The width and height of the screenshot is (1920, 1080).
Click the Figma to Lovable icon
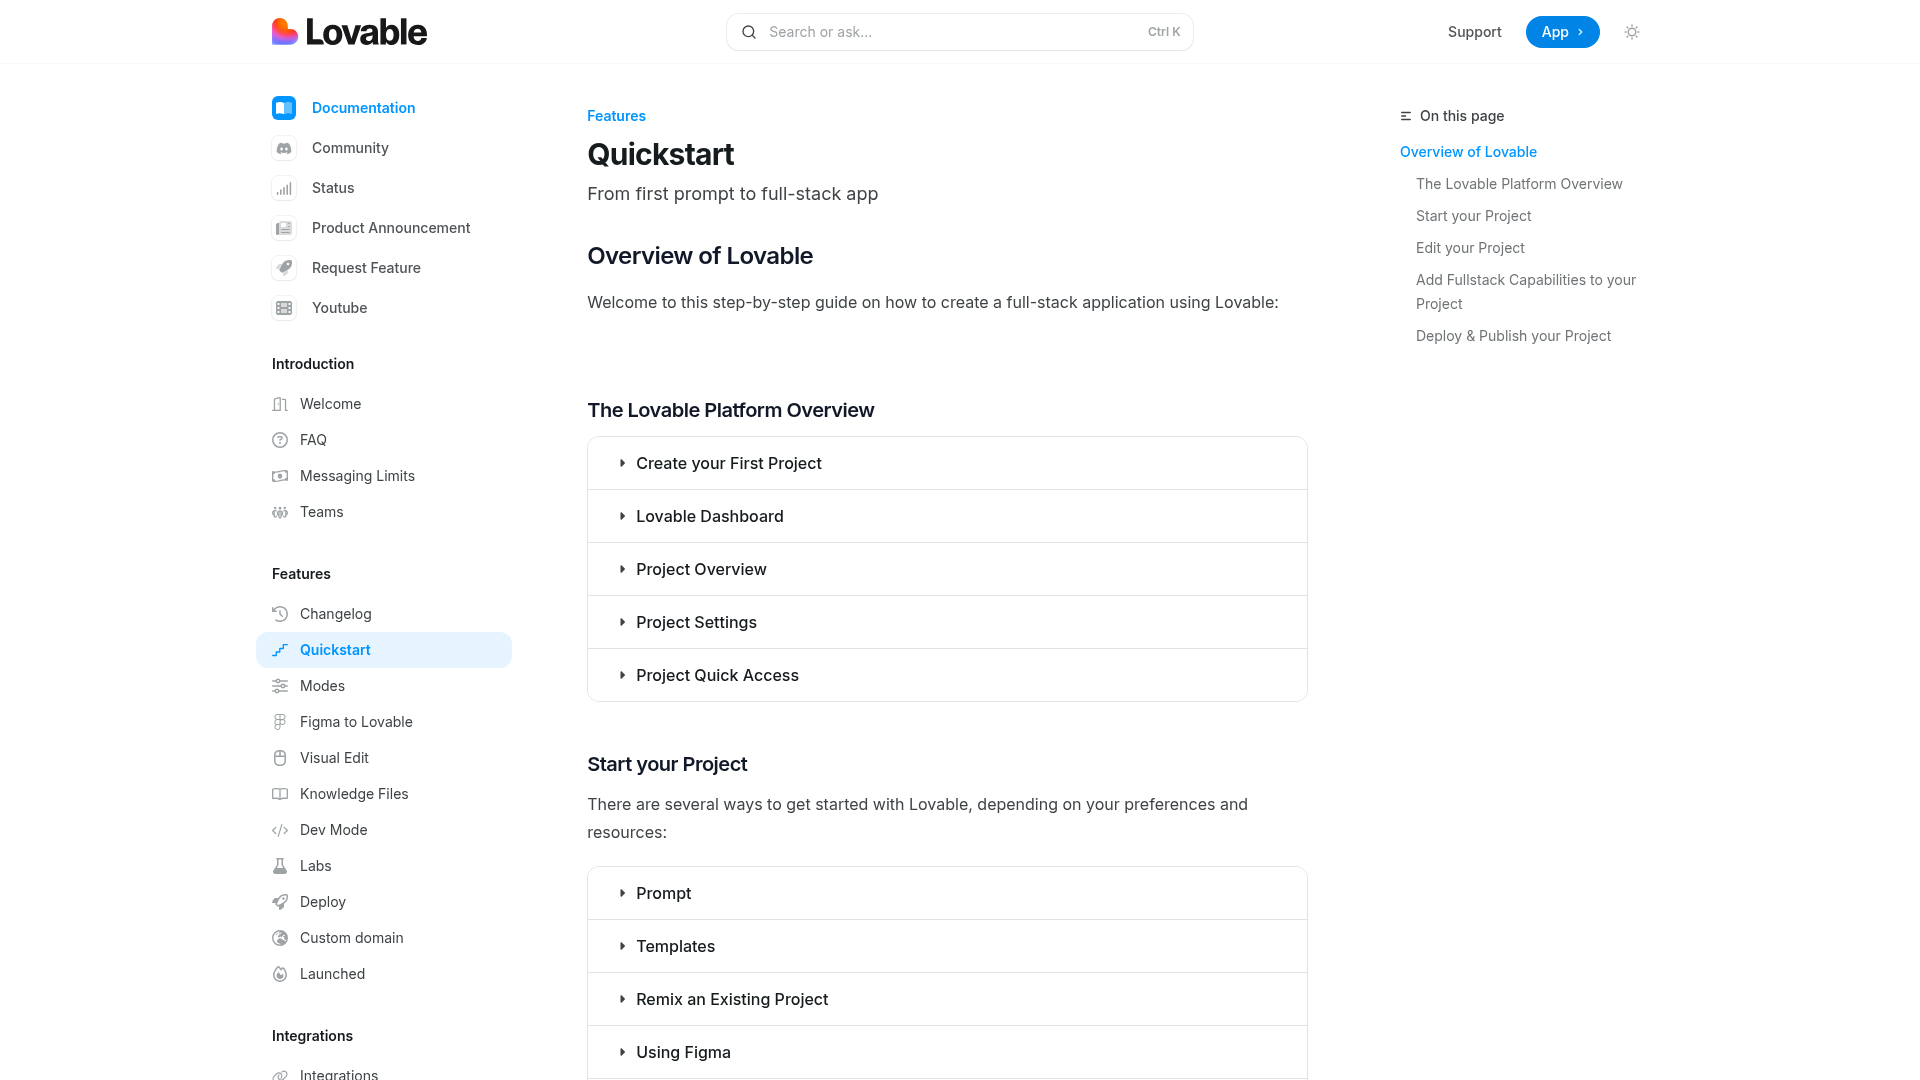pyautogui.click(x=280, y=722)
